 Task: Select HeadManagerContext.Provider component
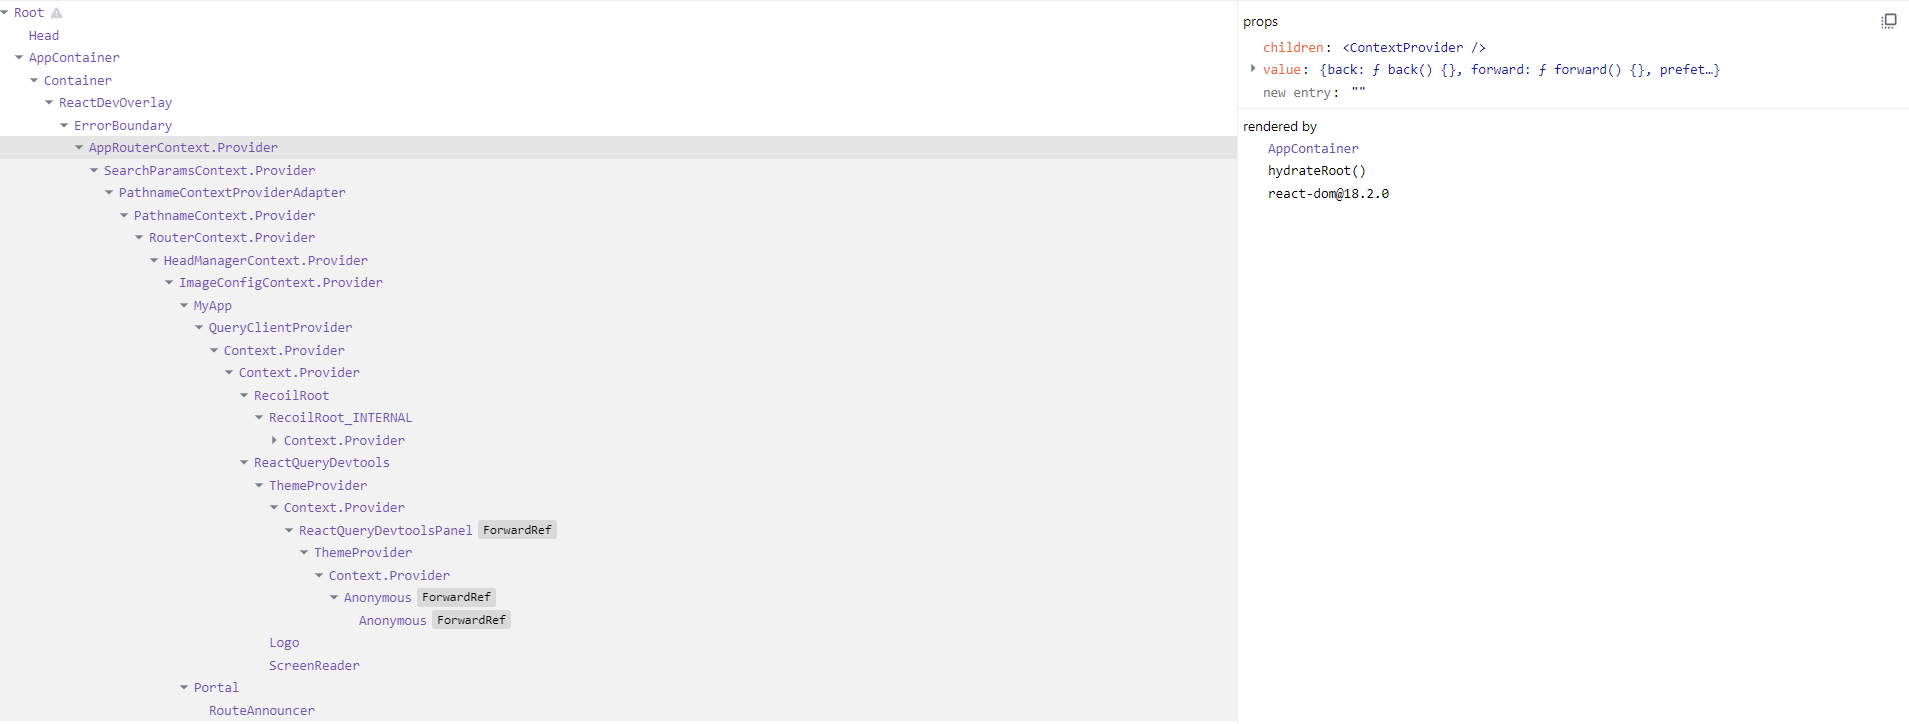coord(265,260)
